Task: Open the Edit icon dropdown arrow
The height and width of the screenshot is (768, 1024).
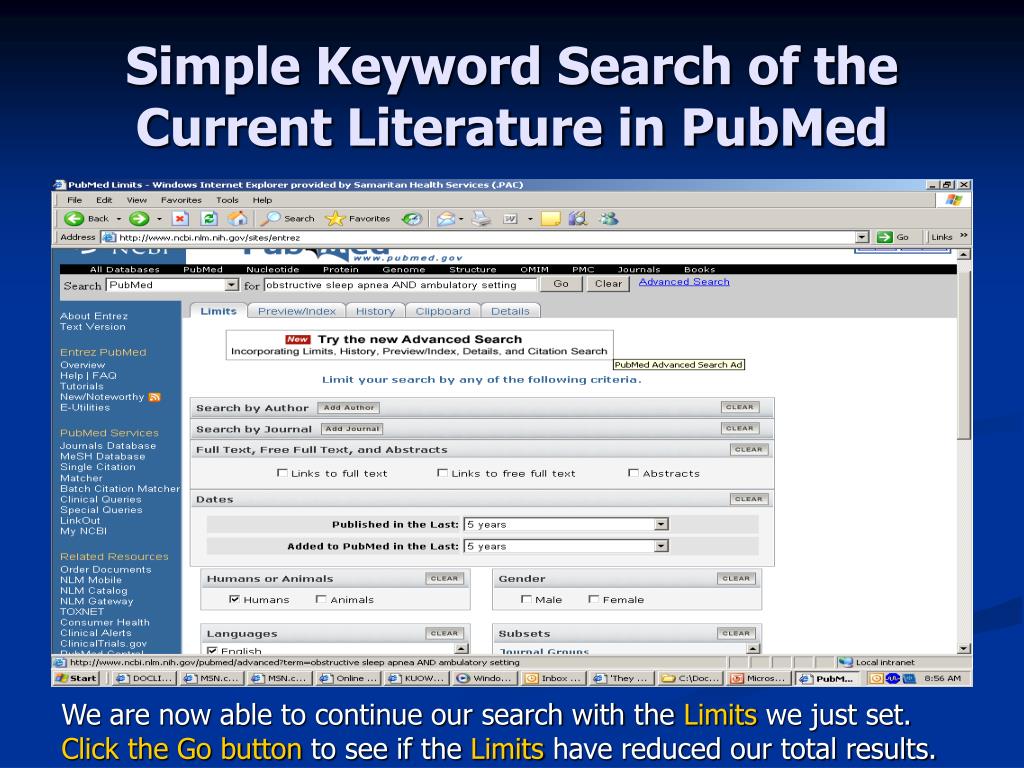Action: coord(530,219)
